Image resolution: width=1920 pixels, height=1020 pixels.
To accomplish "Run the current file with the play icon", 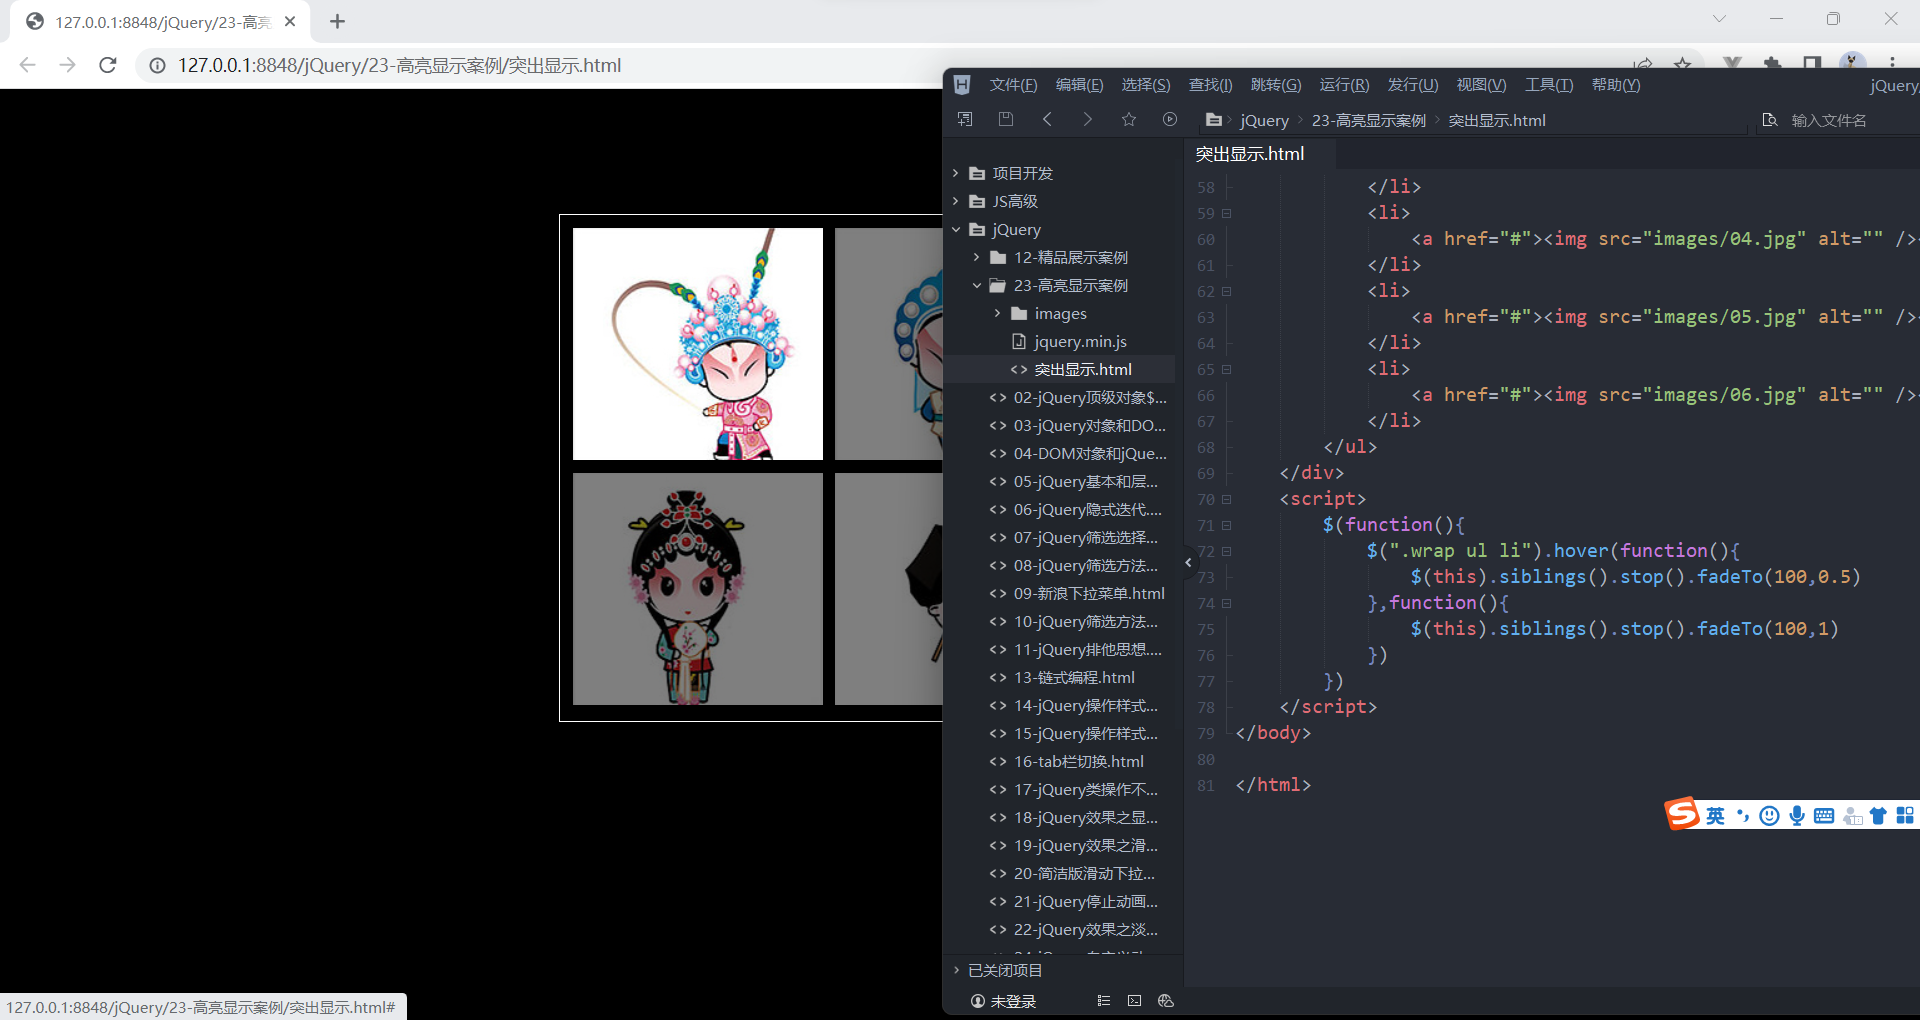I will point(1169,119).
